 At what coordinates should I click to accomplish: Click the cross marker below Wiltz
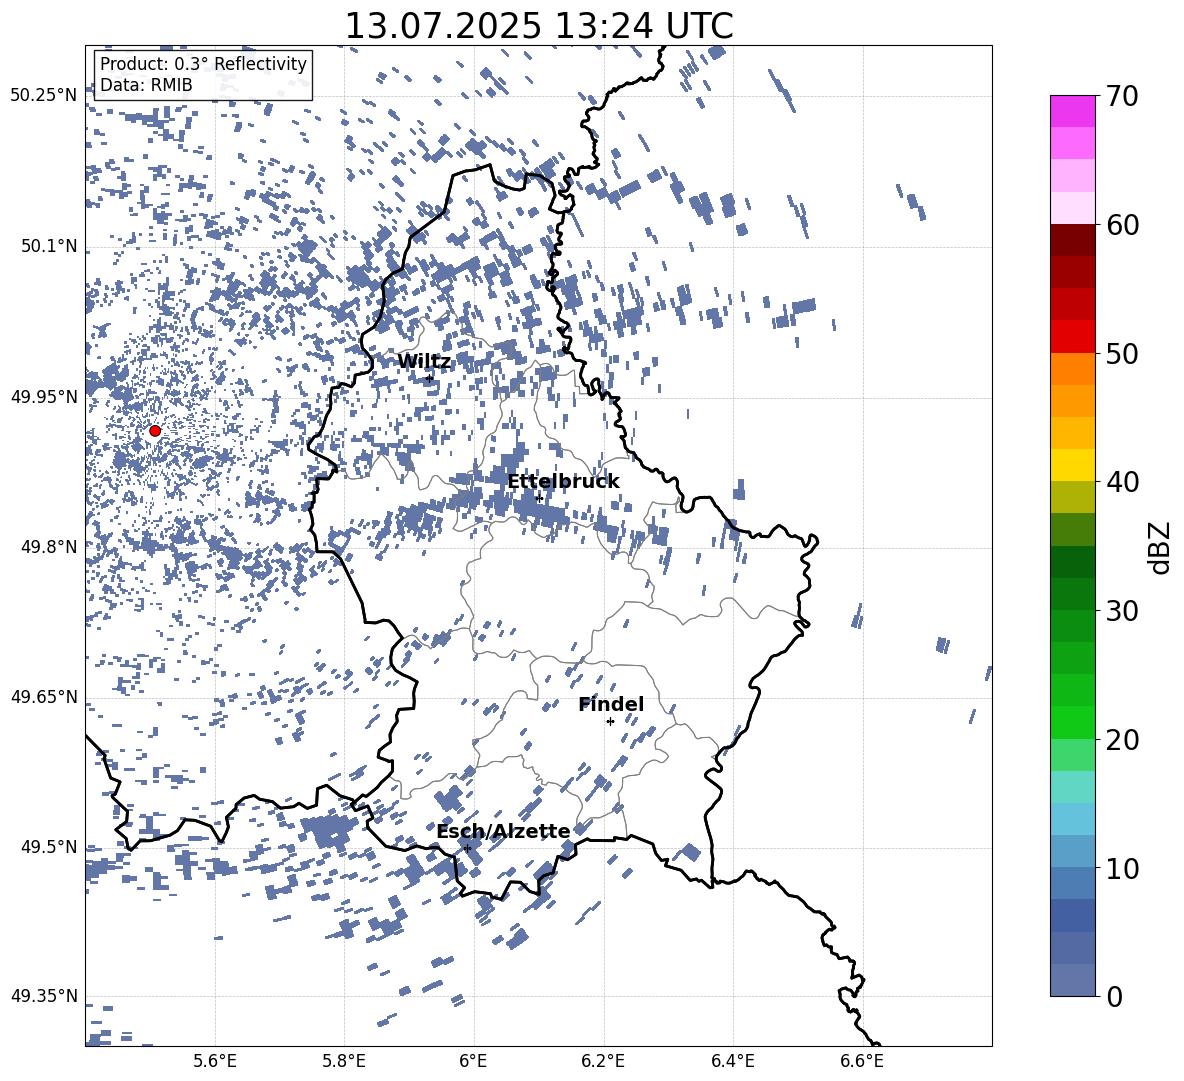click(429, 378)
